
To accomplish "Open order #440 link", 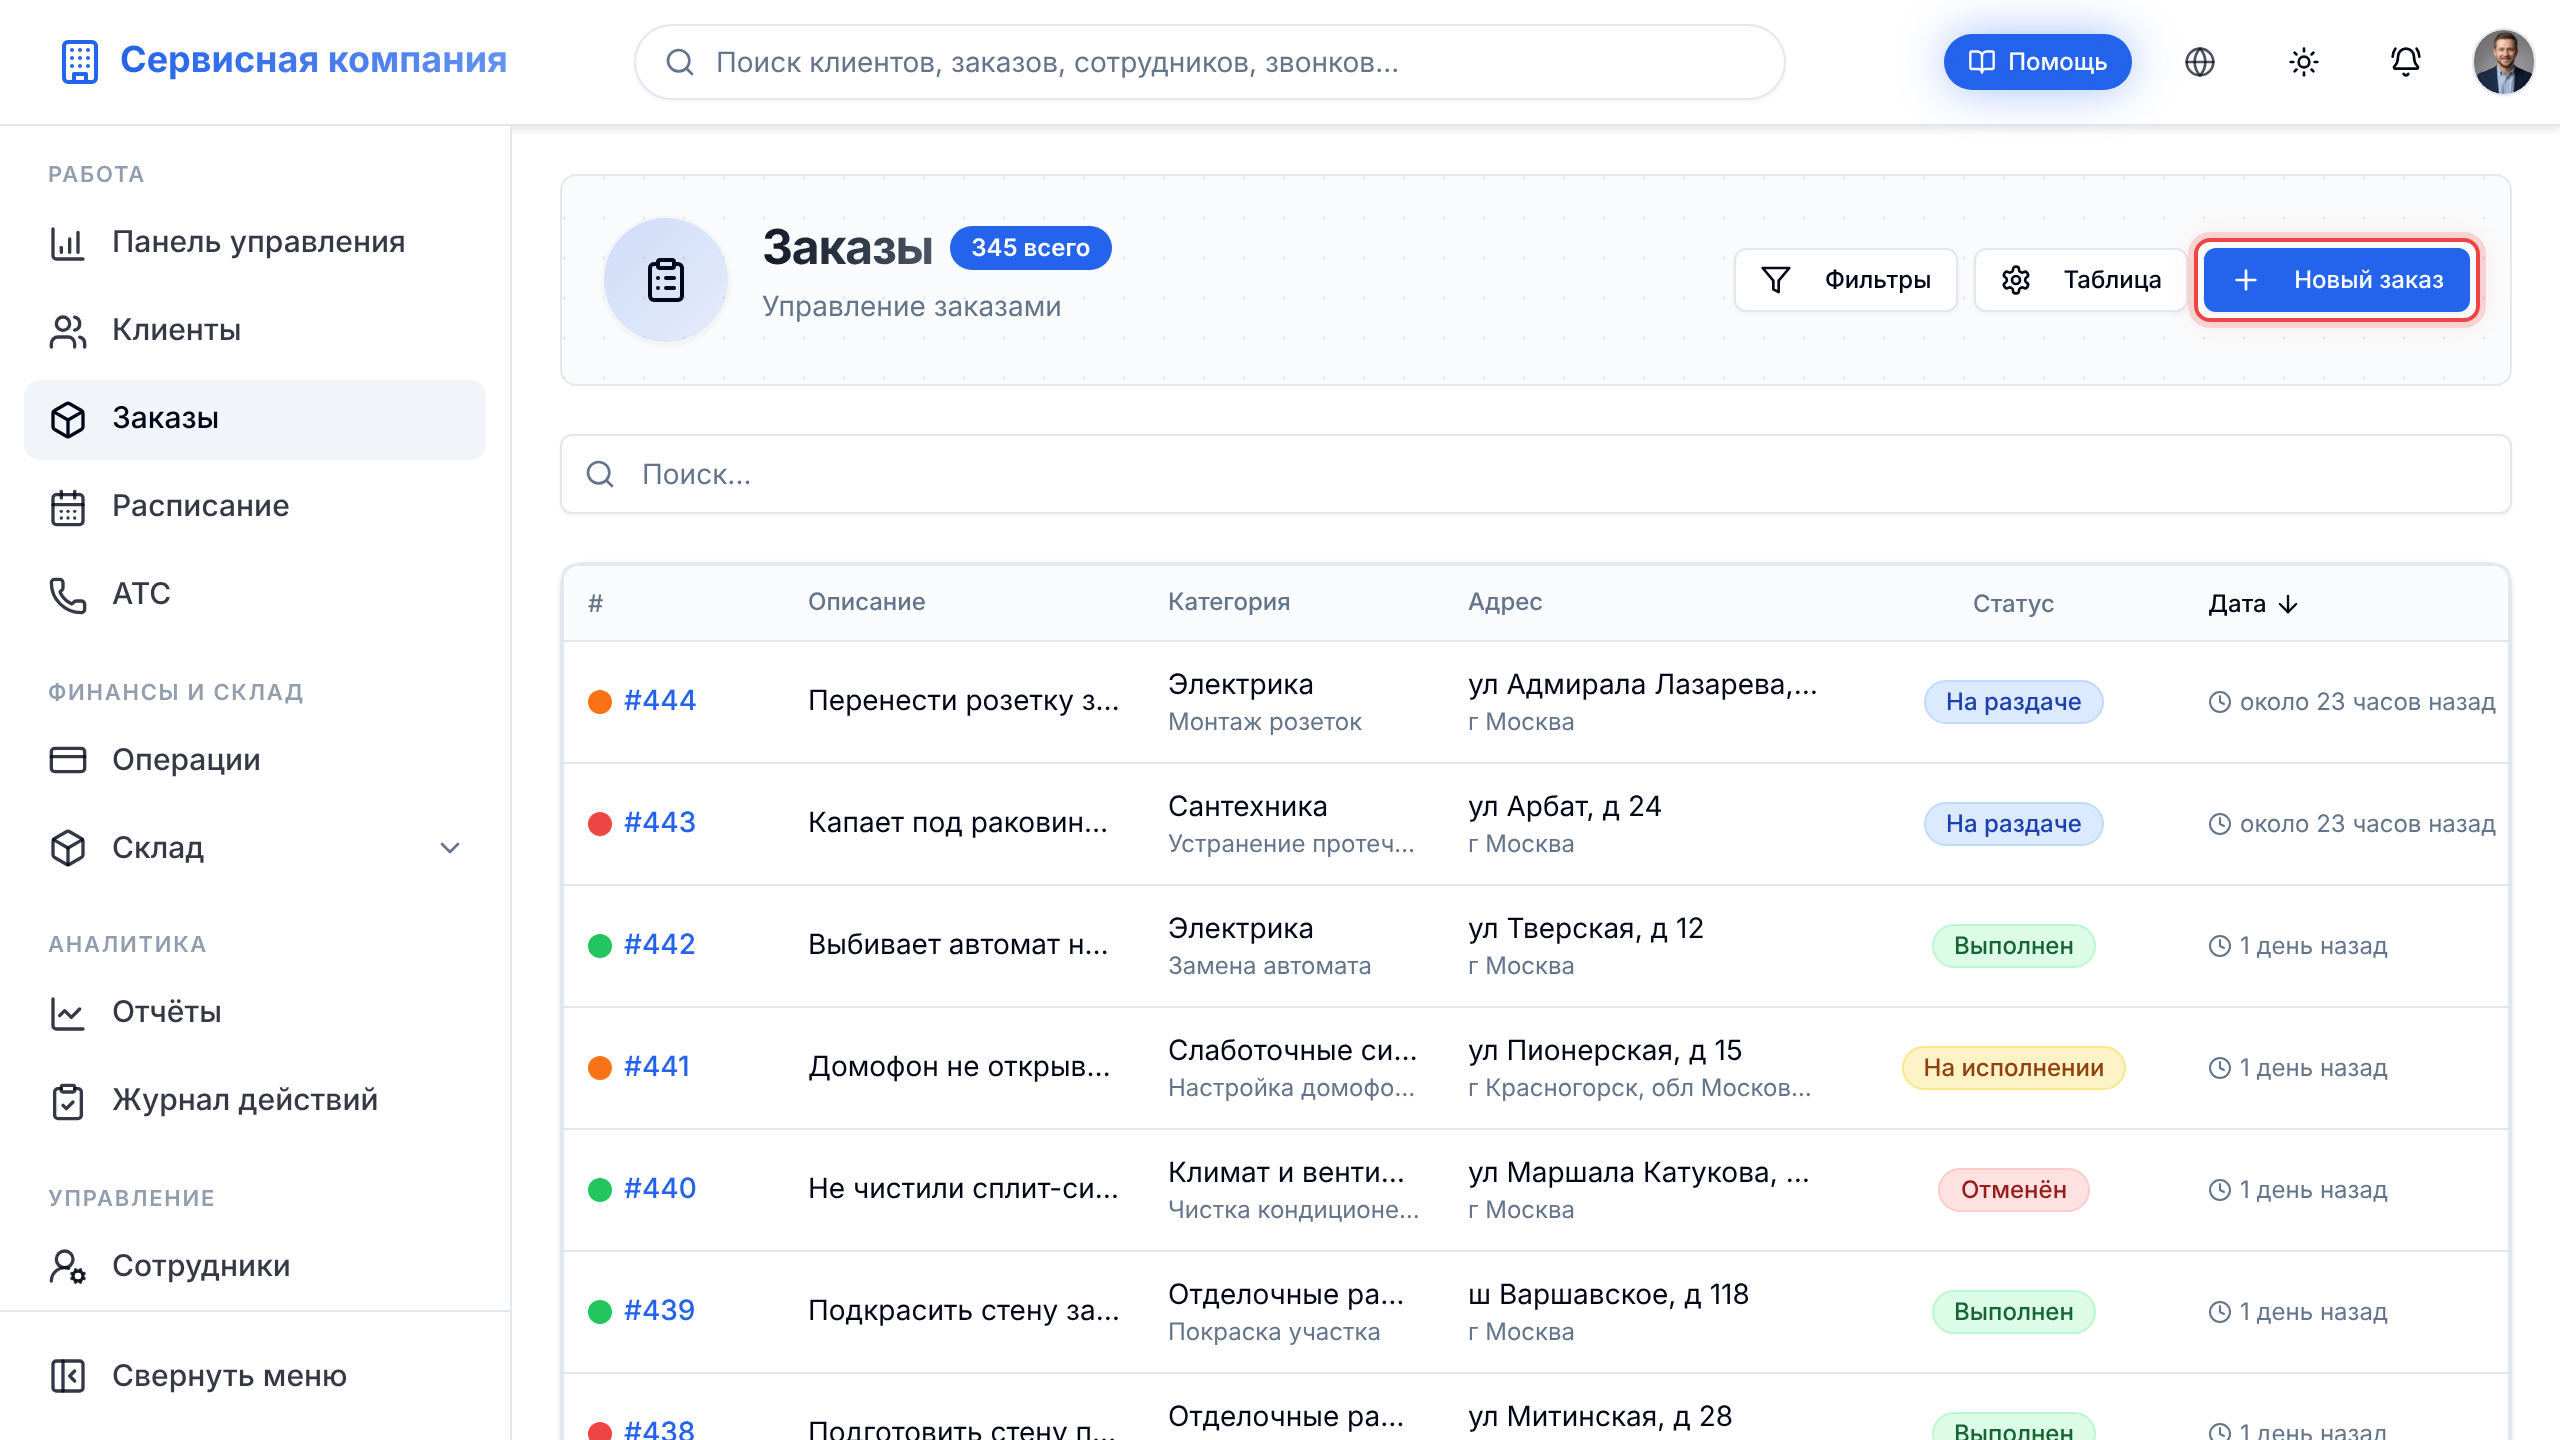I will point(660,1189).
